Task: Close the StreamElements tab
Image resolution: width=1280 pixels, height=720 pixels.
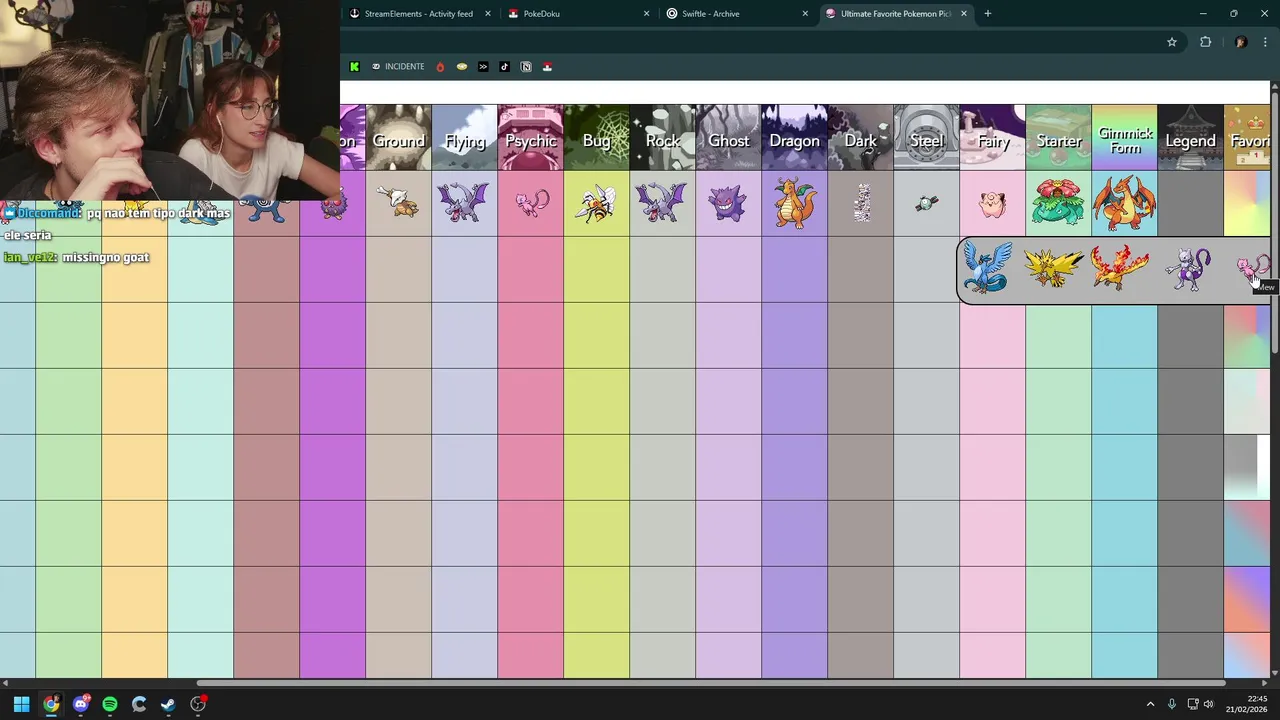Action: click(x=488, y=14)
